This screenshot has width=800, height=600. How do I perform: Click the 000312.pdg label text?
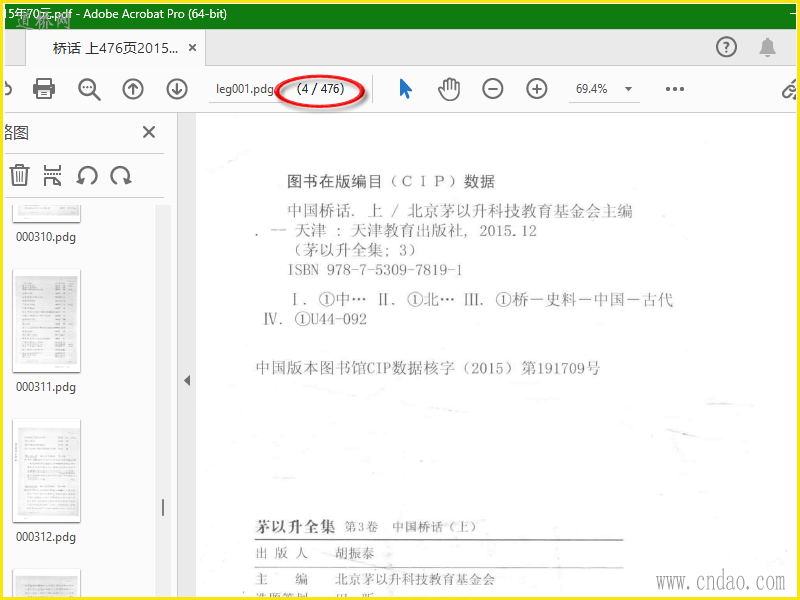[46, 537]
